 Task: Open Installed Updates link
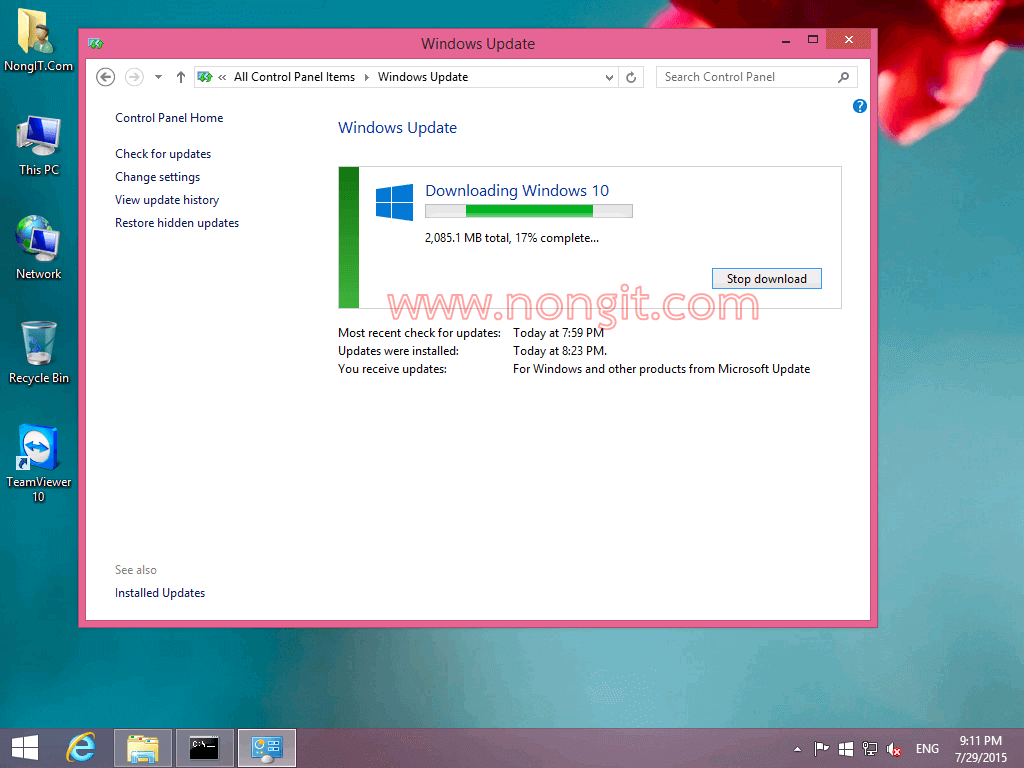point(160,593)
